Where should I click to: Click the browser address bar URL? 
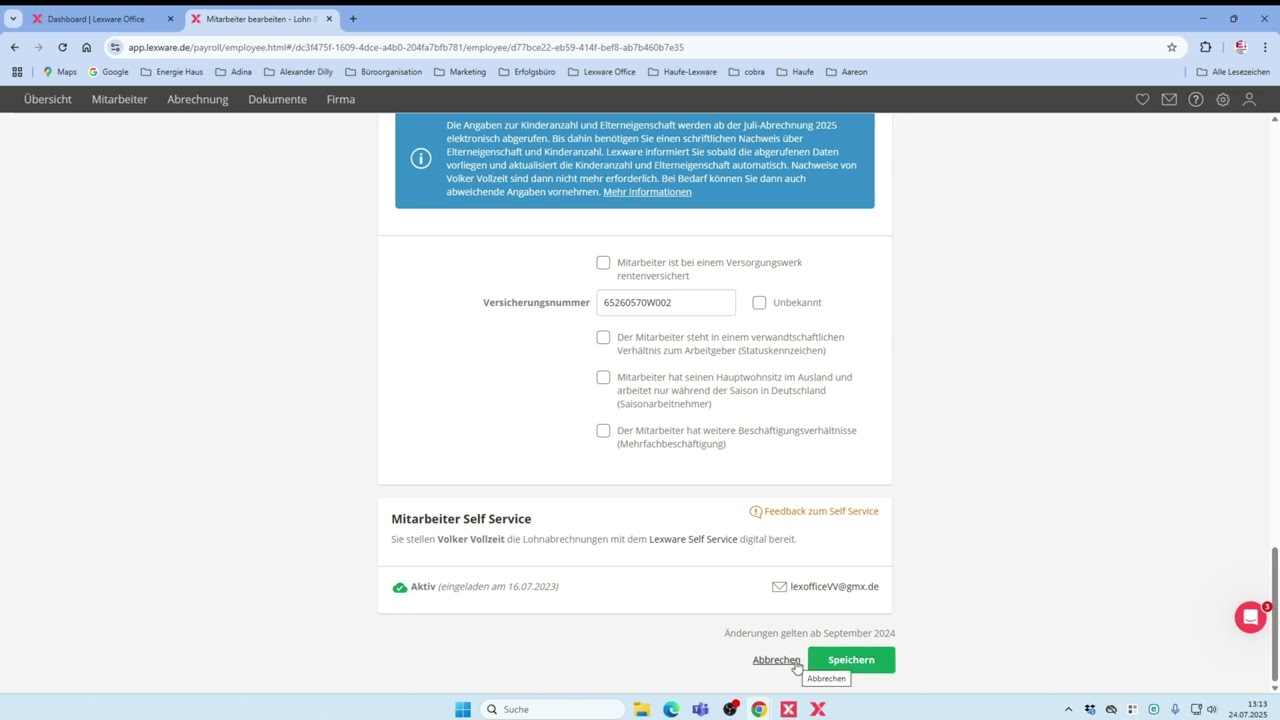coord(405,47)
